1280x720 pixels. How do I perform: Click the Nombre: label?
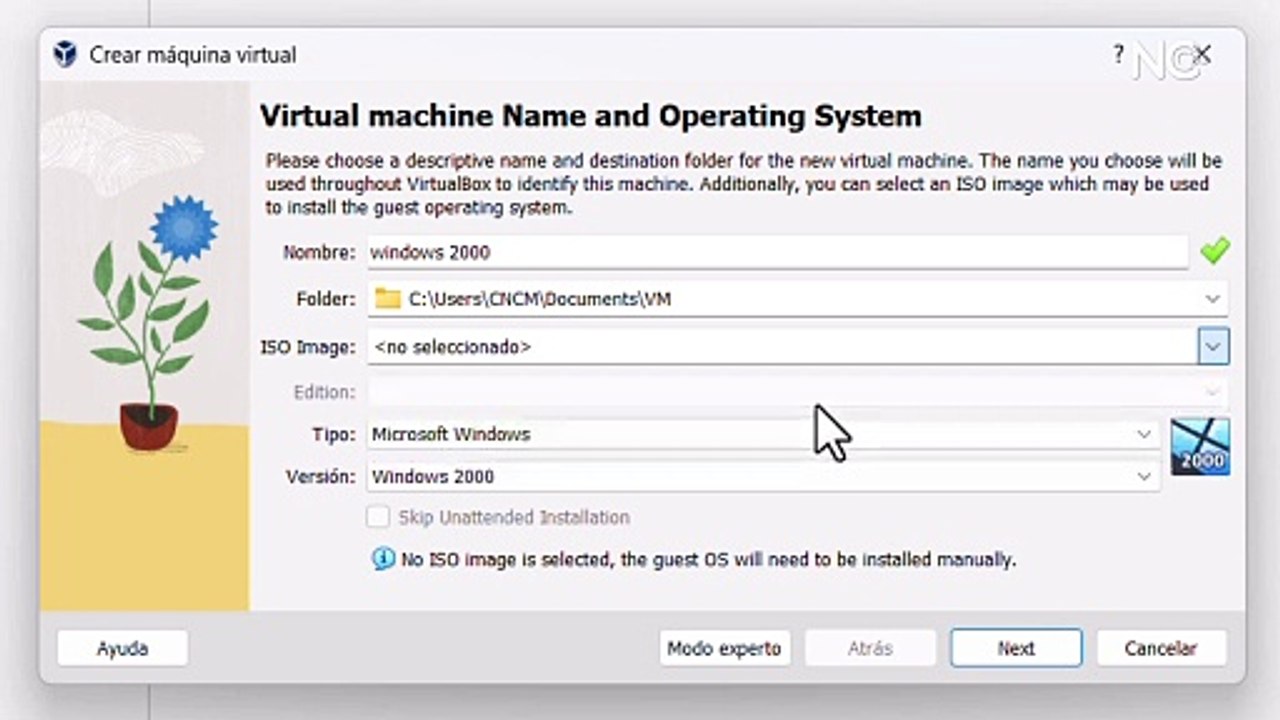click(319, 252)
